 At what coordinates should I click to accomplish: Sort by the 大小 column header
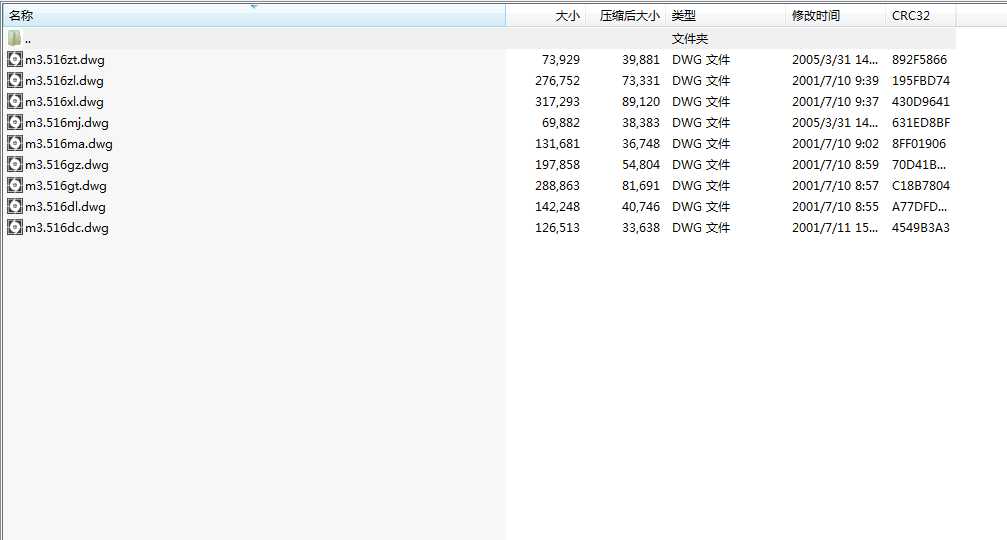point(546,15)
